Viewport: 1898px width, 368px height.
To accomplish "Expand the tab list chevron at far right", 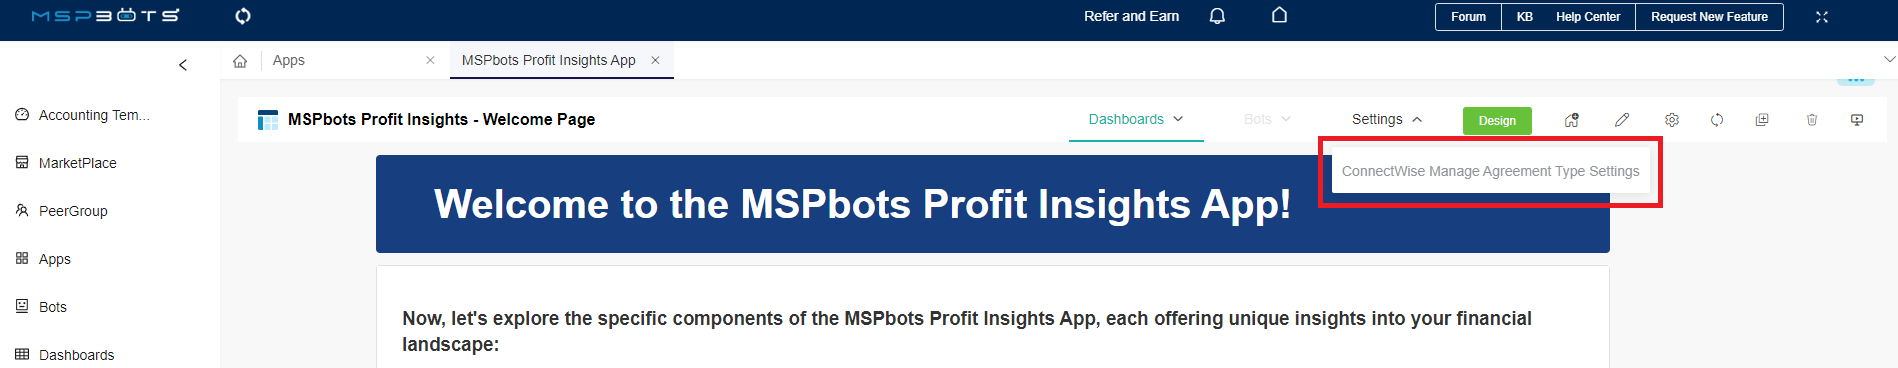I will (1889, 60).
